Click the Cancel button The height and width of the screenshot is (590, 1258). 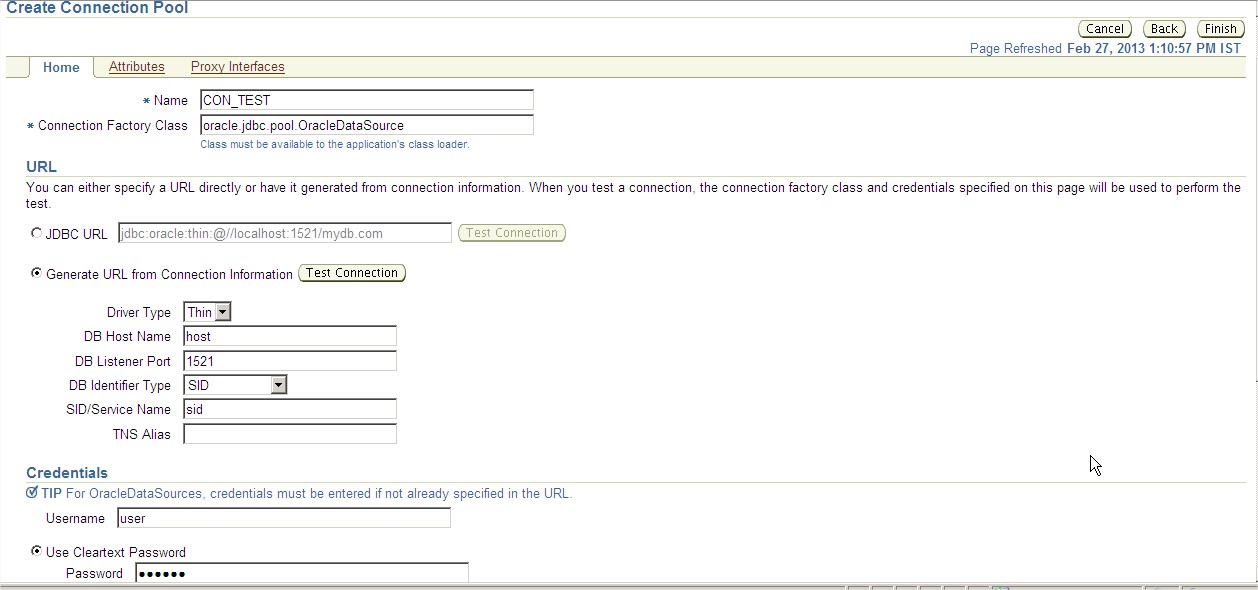point(1104,29)
